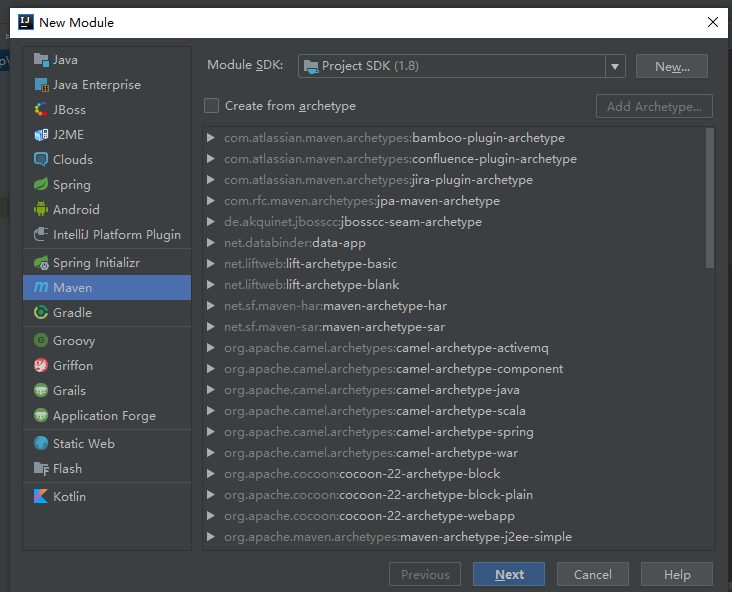Pick the Grails icon
This screenshot has width=732, height=592.
tap(41, 390)
